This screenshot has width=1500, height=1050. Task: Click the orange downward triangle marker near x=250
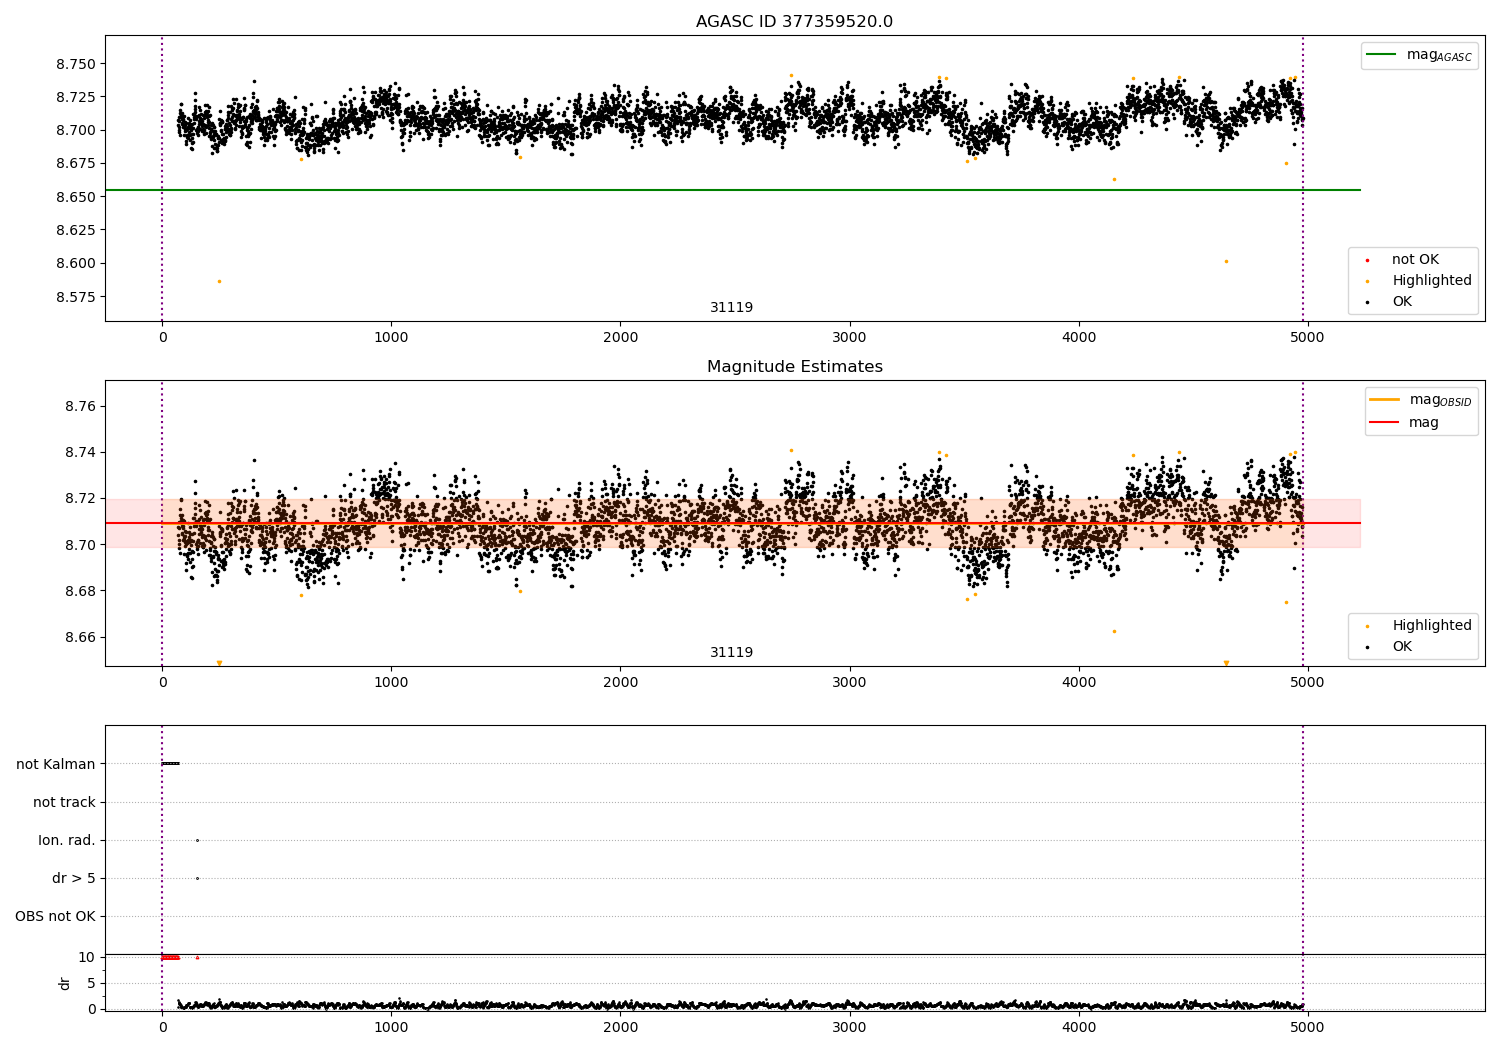pos(219,663)
